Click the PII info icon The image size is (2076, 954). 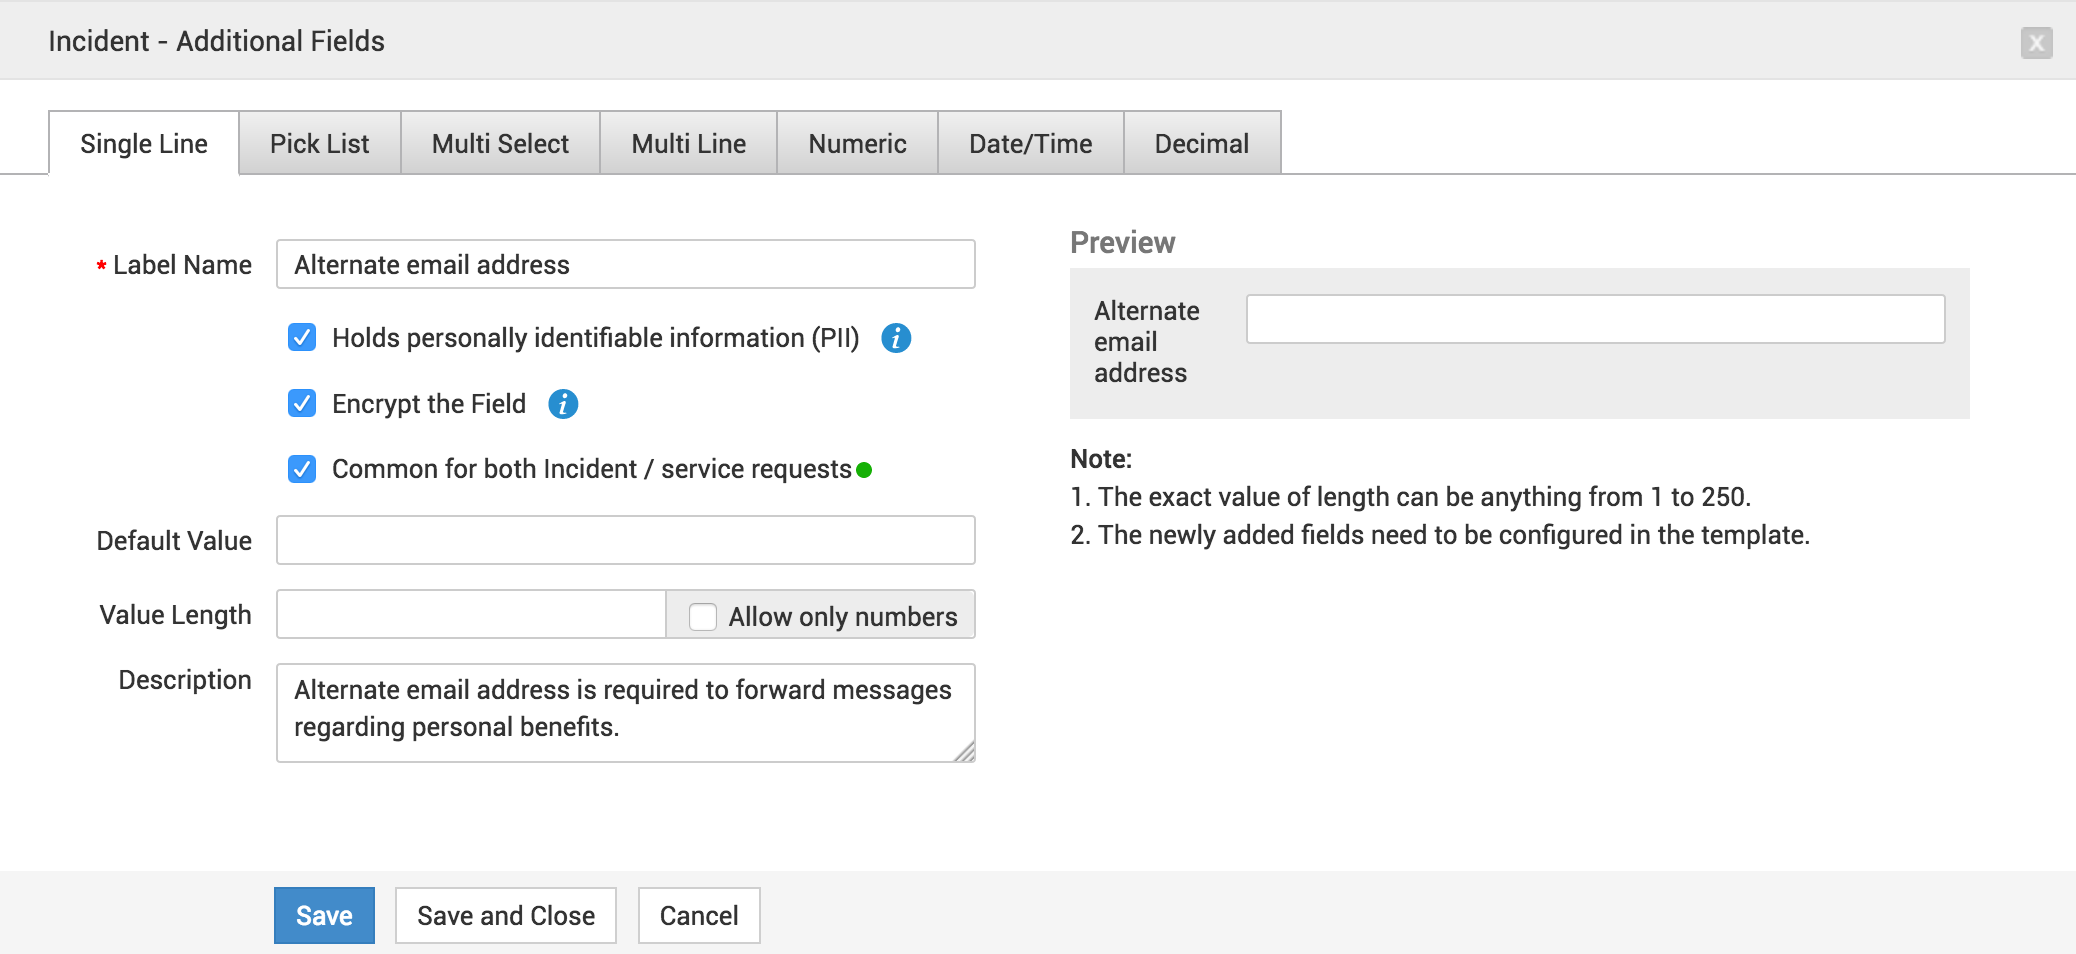896,338
